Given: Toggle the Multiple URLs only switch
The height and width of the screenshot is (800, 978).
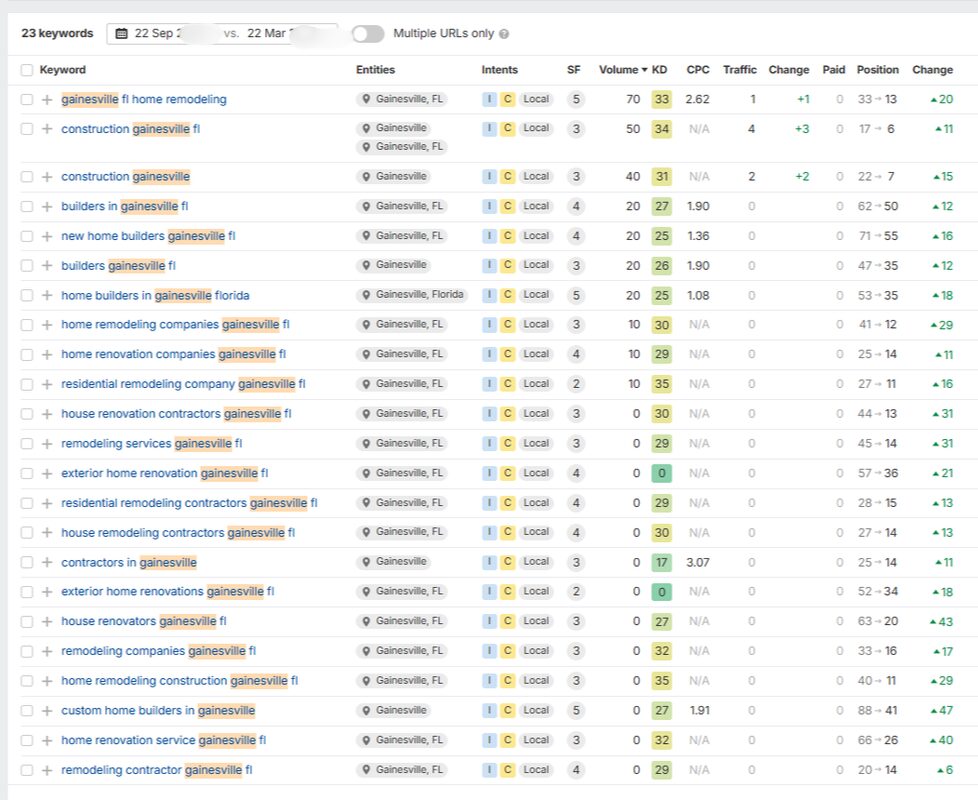Looking at the screenshot, I should (x=367, y=34).
